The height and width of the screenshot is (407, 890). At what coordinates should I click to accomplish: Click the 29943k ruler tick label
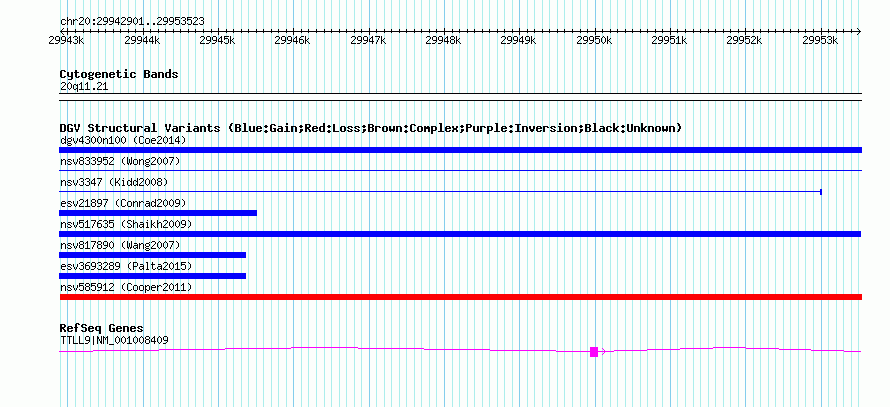click(x=66, y=40)
